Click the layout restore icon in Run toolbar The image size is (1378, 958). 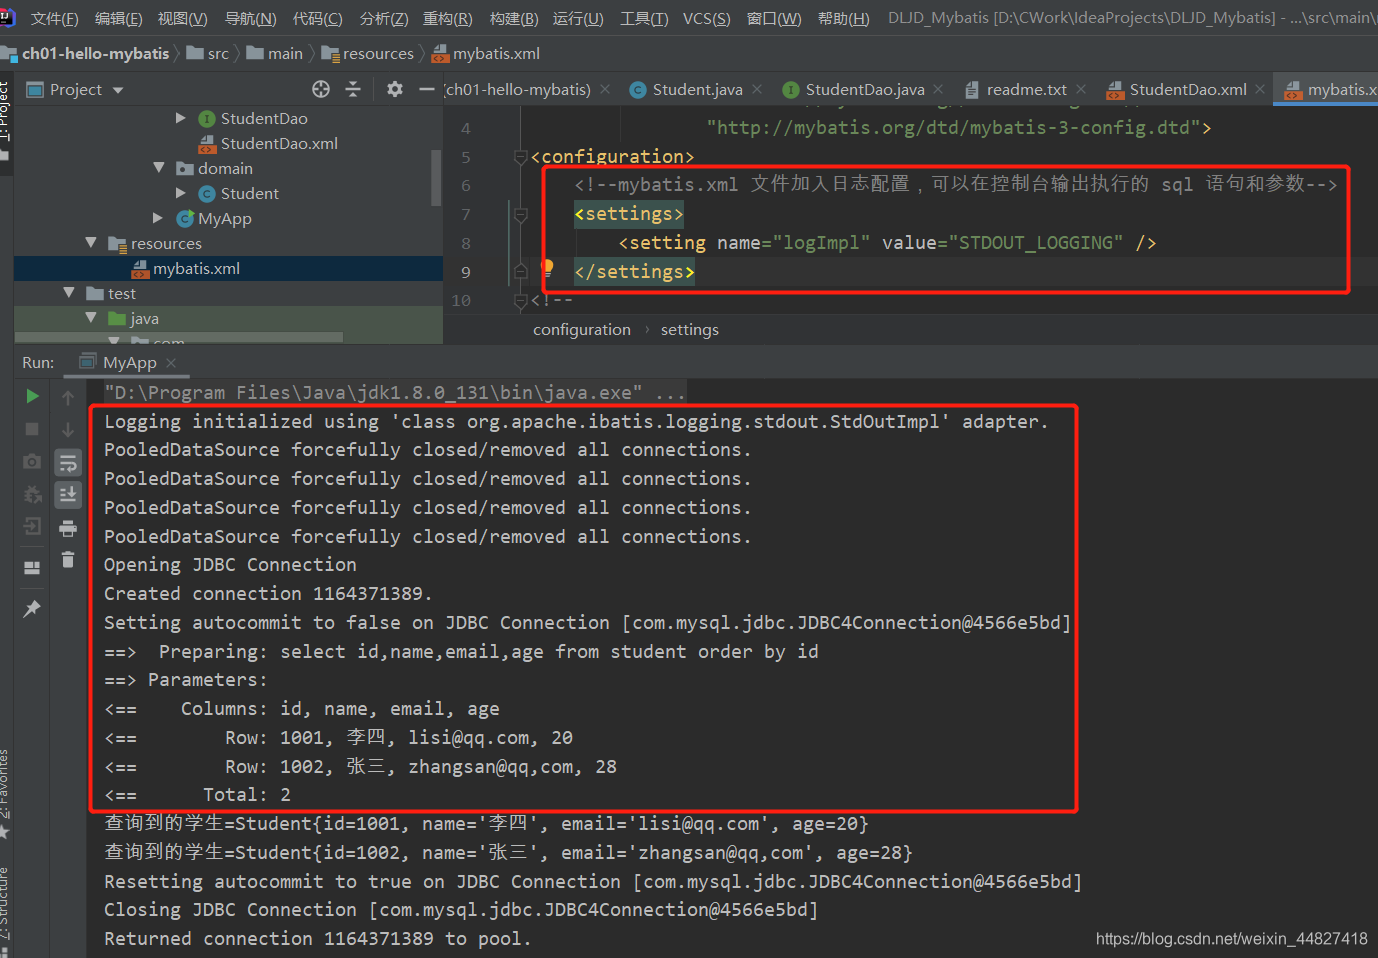[x=32, y=568]
